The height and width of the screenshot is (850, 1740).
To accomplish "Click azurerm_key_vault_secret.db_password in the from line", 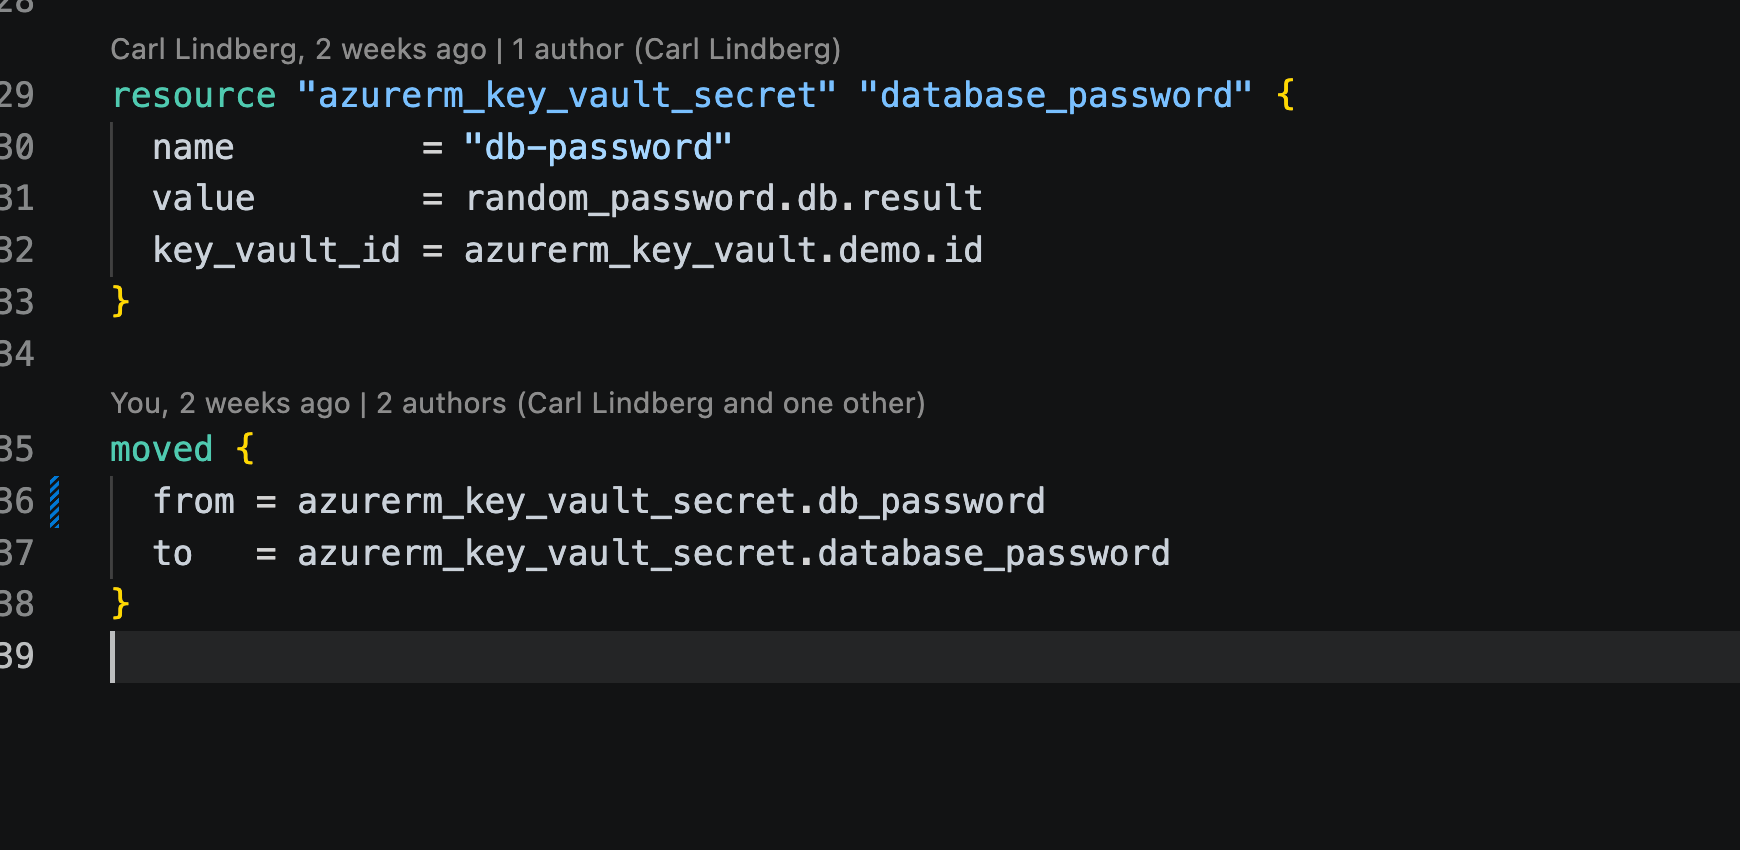I will click(672, 501).
